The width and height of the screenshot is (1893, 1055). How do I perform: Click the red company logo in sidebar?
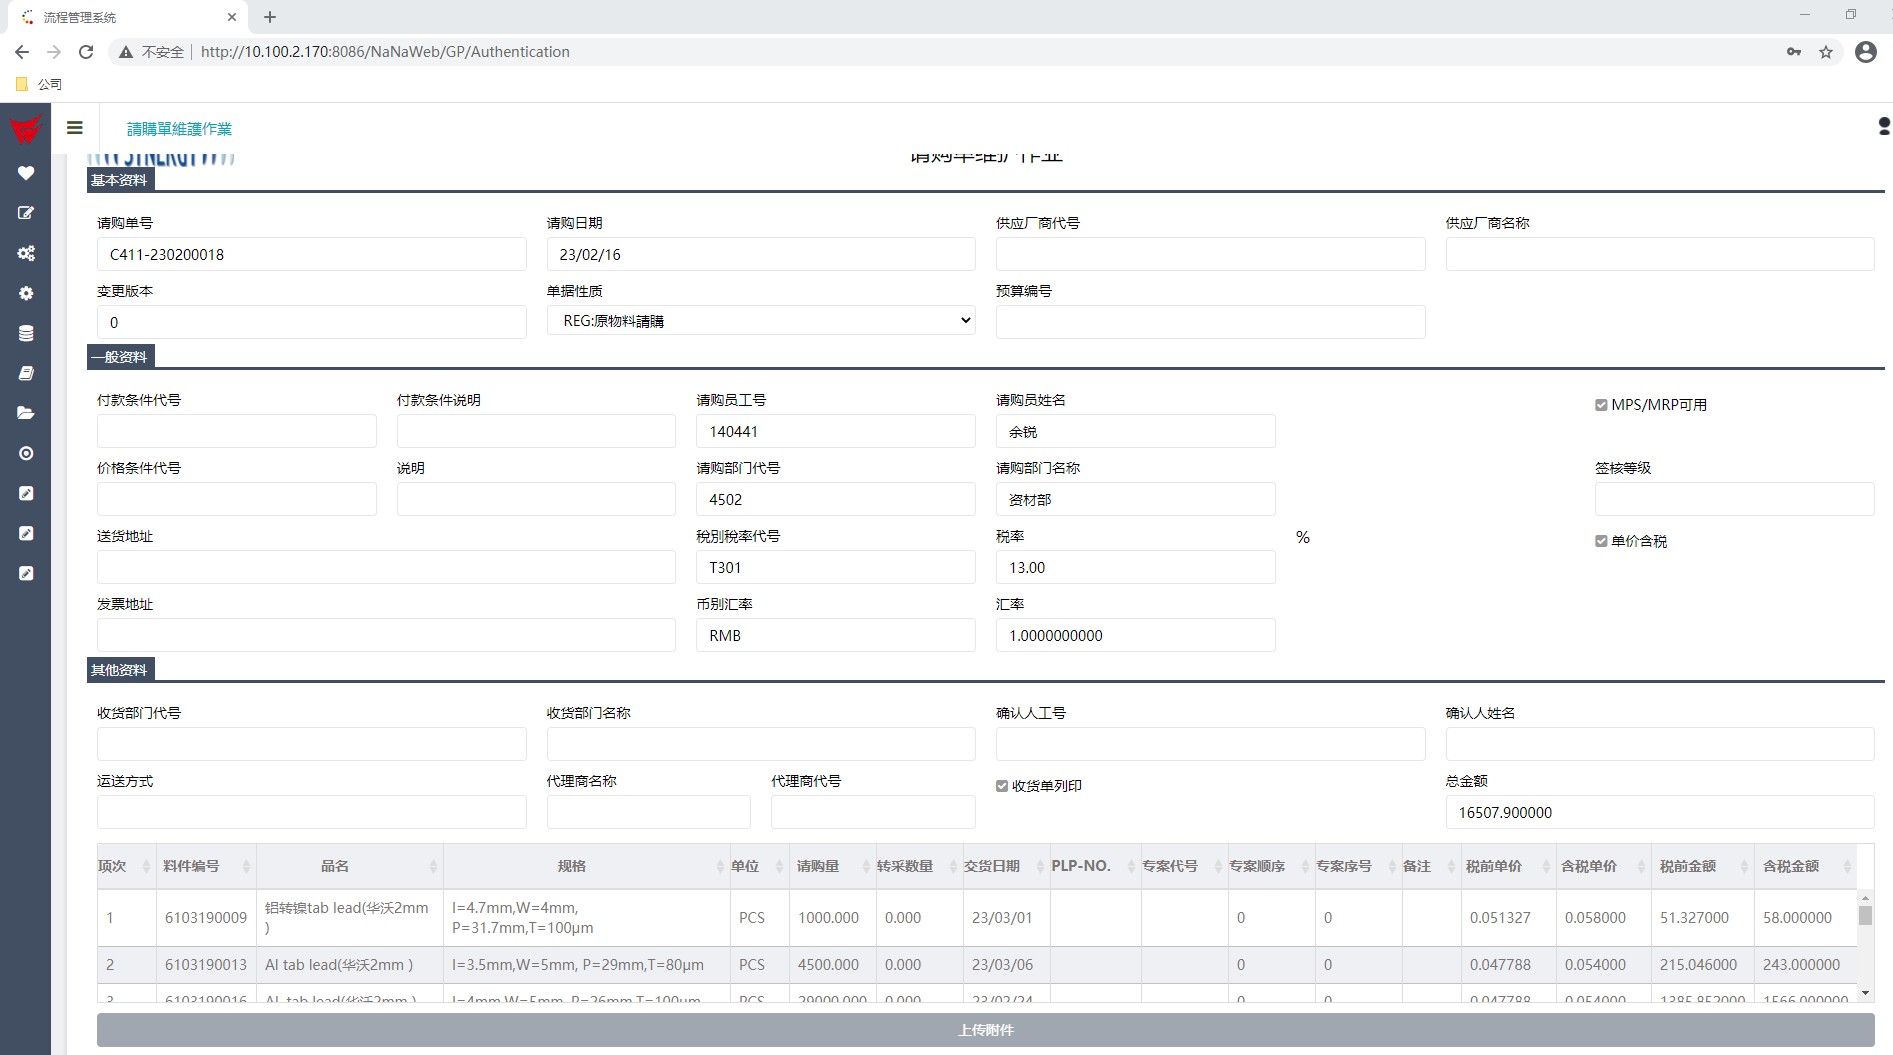[x=26, y=128]
